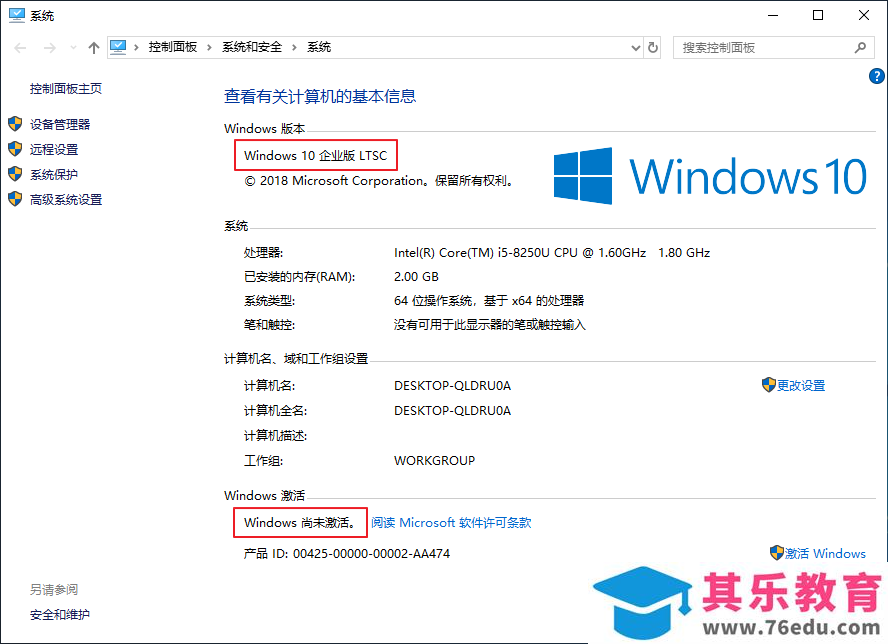888x644 pixels.
Task: Select 系统和安全 breadcrumb
Action: pyautogui.click(x=252, y=47)
